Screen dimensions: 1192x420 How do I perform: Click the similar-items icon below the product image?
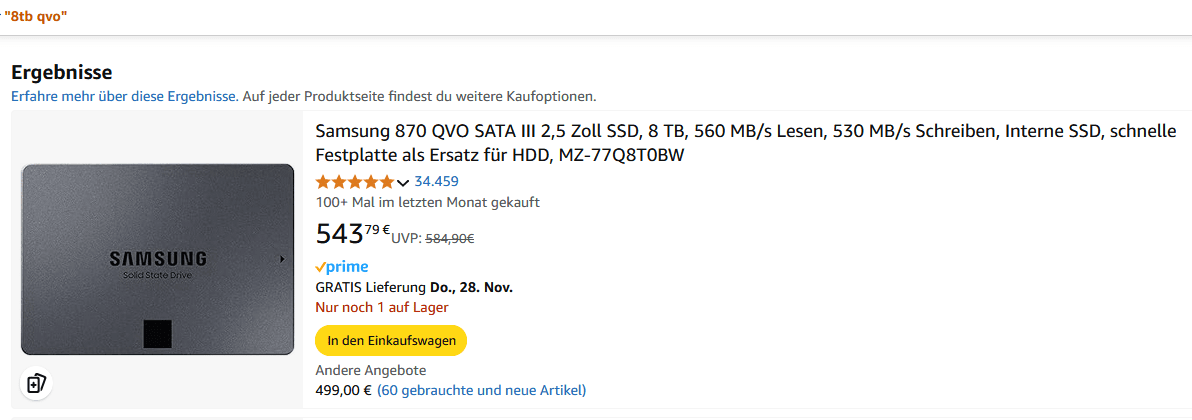(x=36, y=383)
